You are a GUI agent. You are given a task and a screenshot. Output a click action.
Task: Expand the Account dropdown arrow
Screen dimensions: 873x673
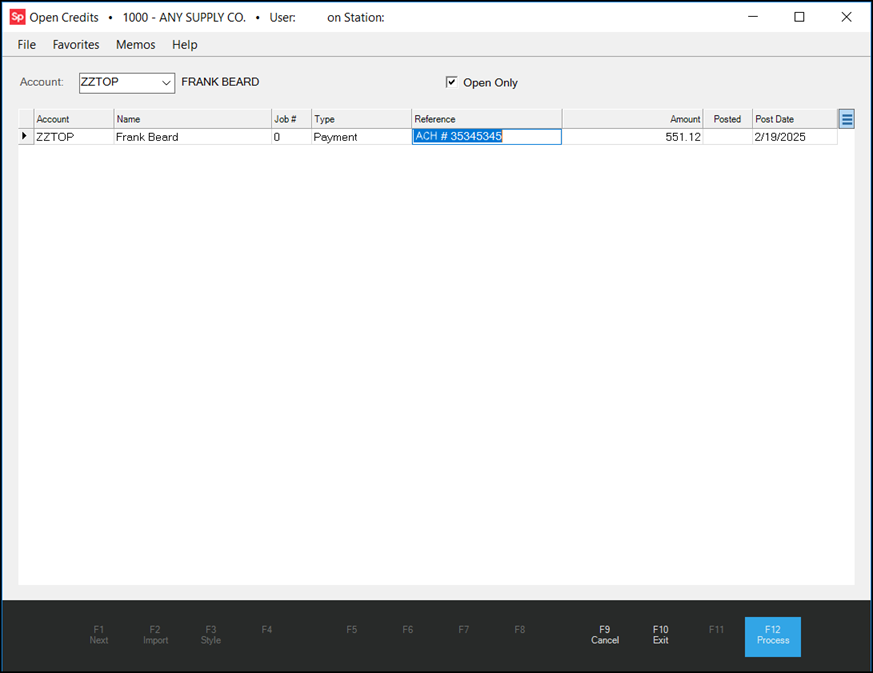[x=166, y=83]
